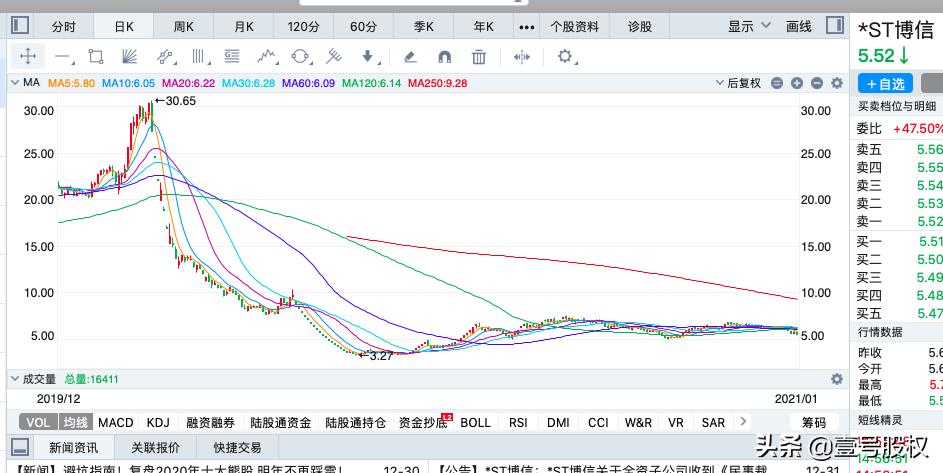This screenshot has height=473, width=943.
Task: Select the 60分 period tab
Action: 363,26
